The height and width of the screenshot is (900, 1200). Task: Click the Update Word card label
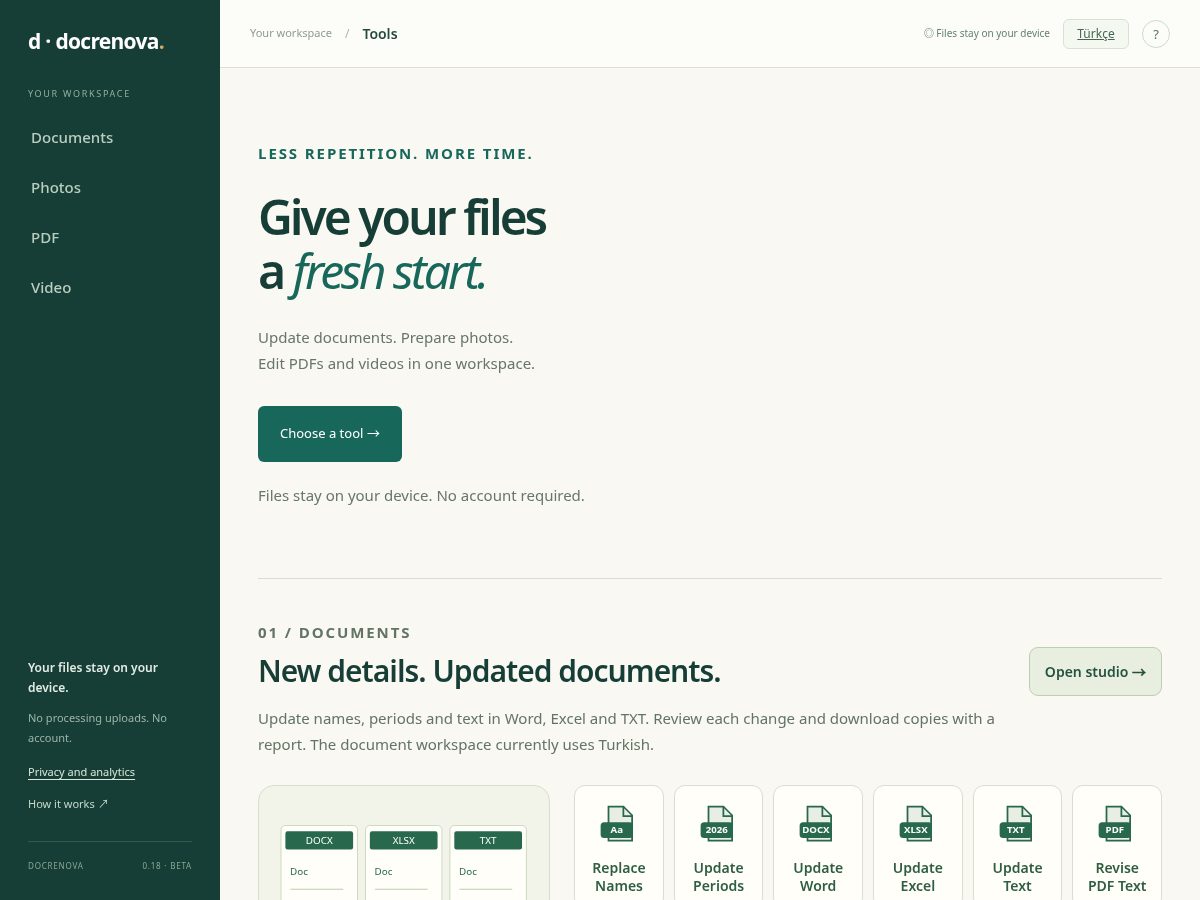[x=818, y=877]
